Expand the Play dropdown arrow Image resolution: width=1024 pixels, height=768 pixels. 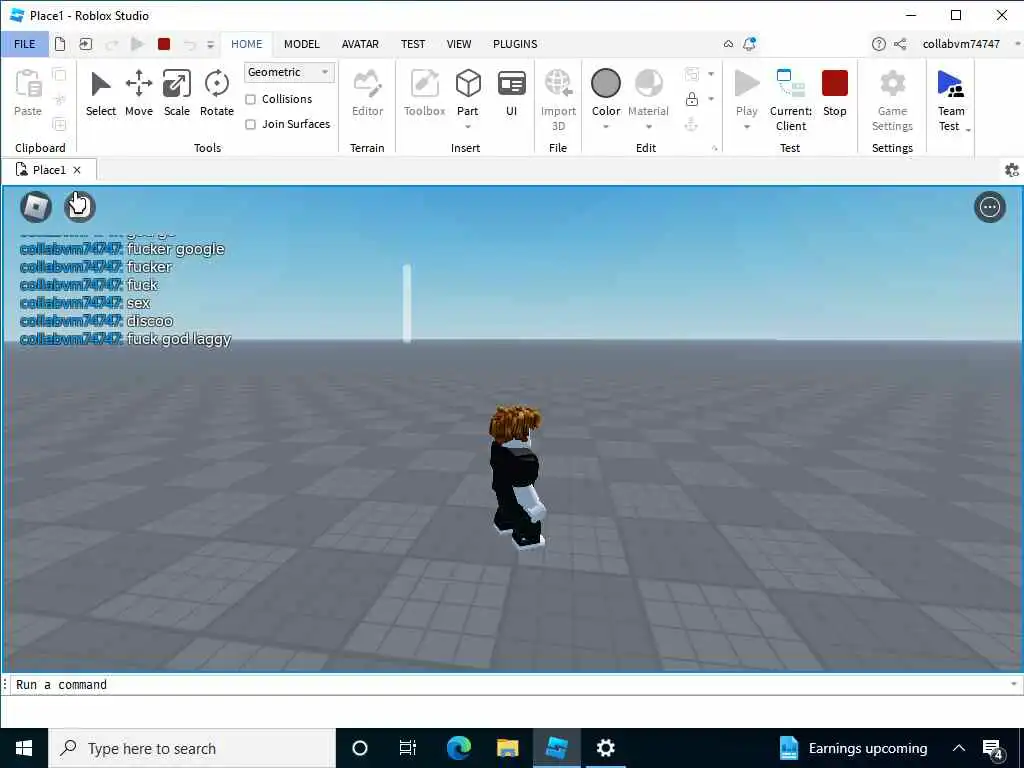(x=746, y=127)
